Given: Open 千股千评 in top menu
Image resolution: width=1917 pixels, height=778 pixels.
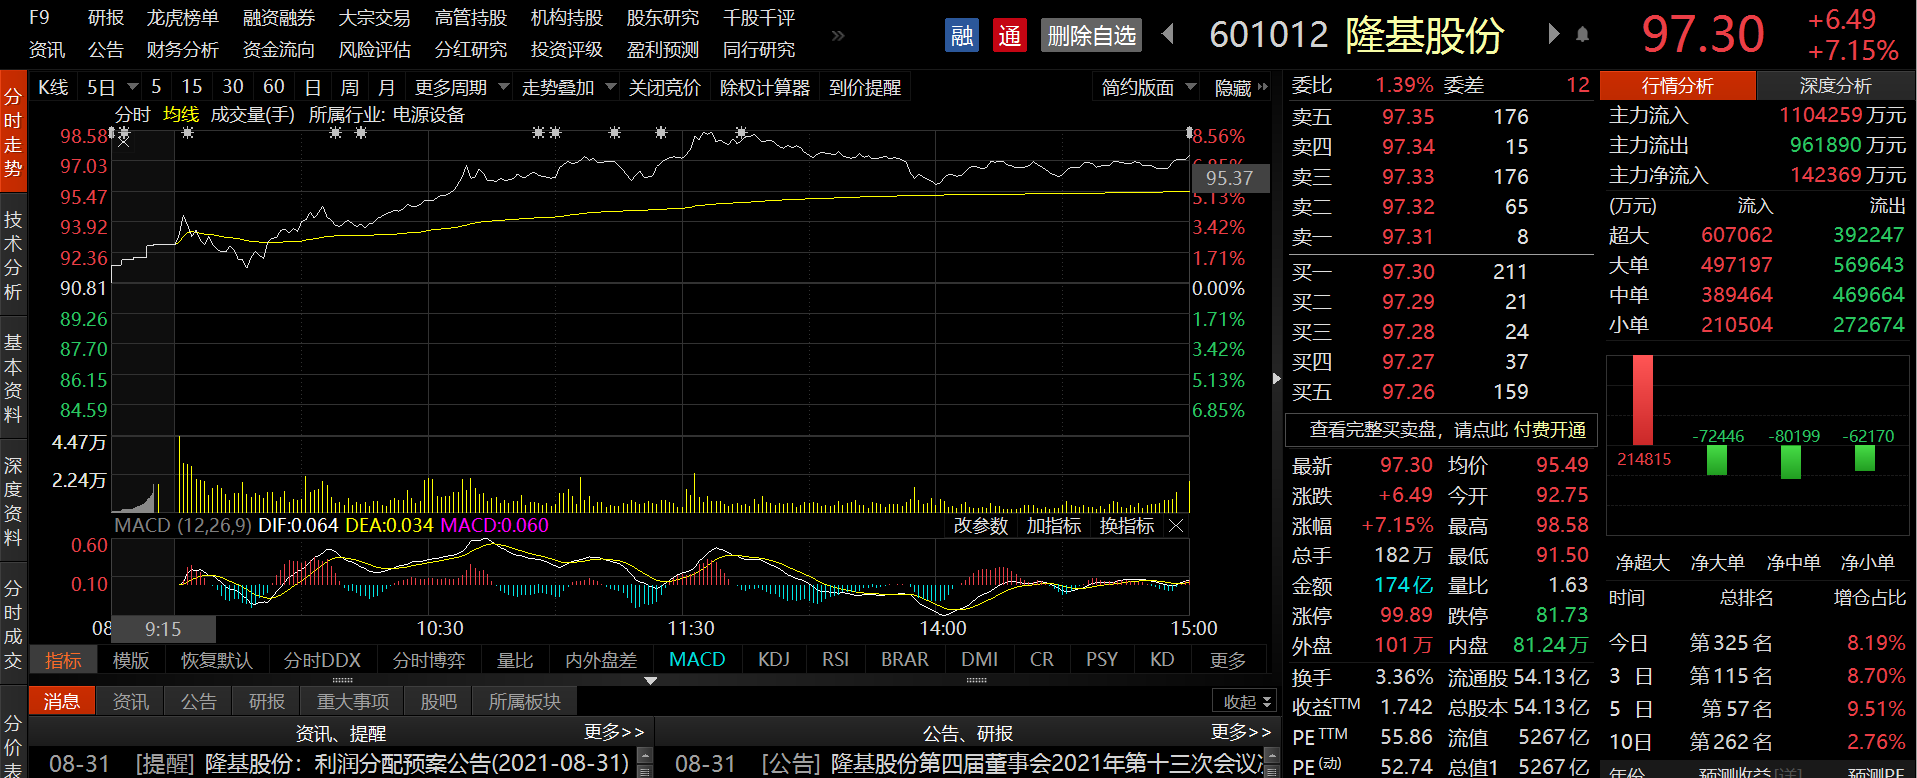Looking at the screenshot, I should pyautogui.click(x=759, y=18).
